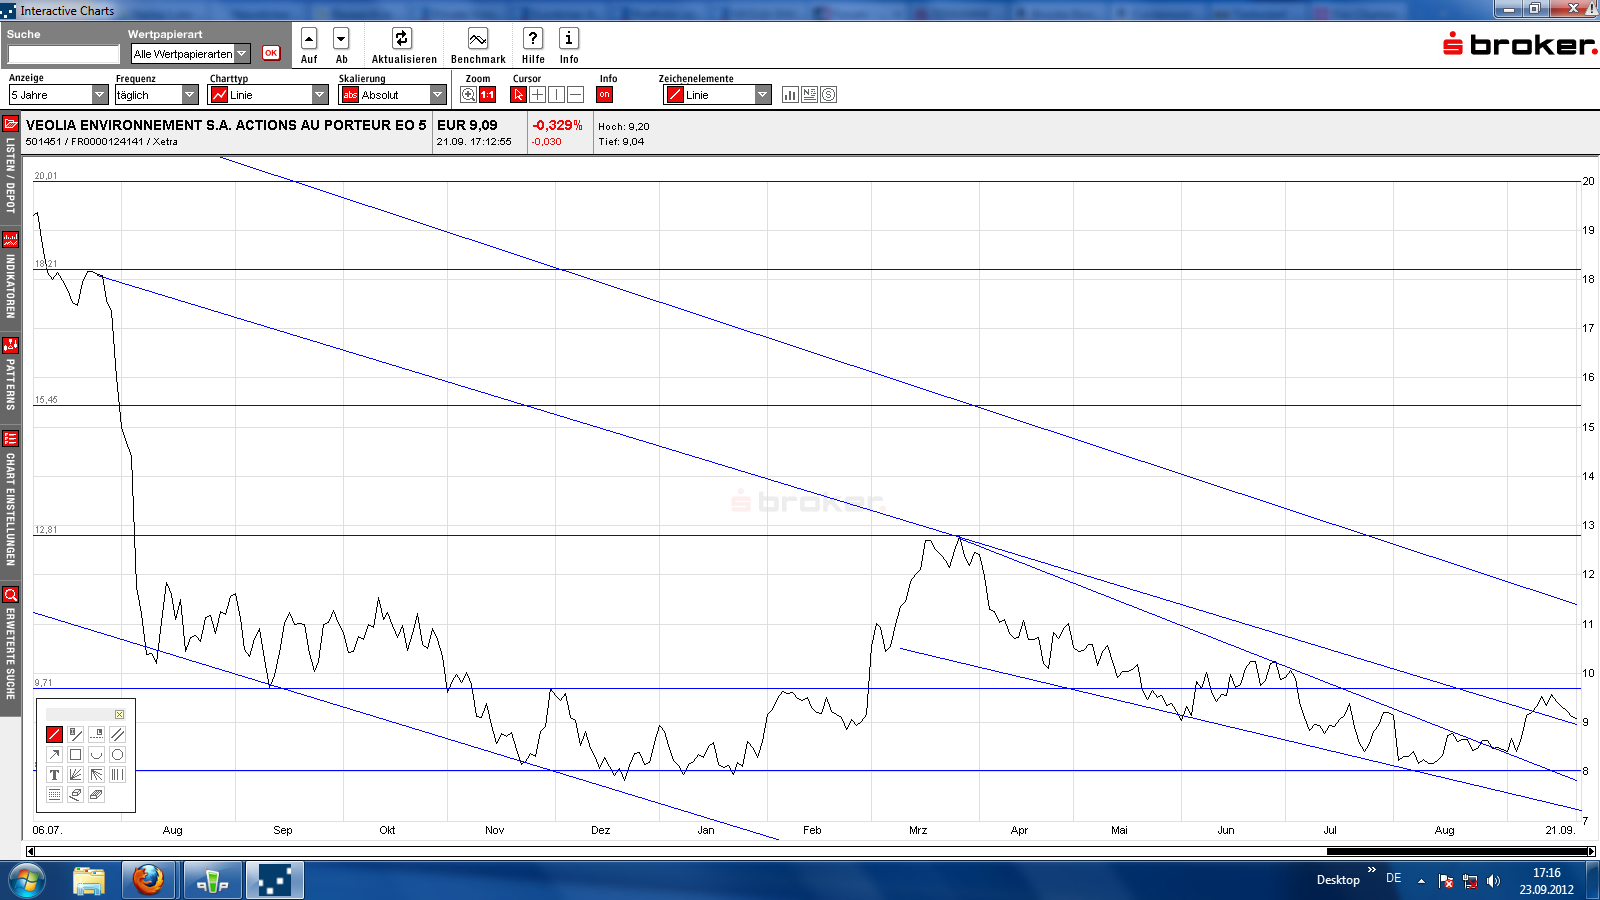
Task: Click the zoom magnifier icon
Action: coord(468,95)
